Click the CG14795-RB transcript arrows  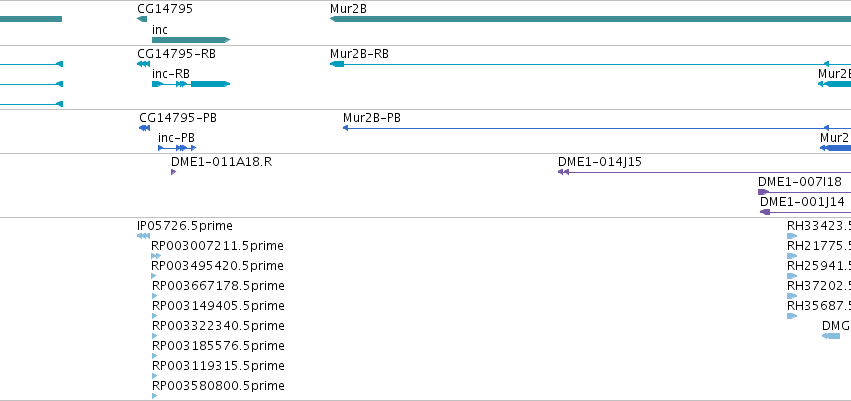point(143,64)
